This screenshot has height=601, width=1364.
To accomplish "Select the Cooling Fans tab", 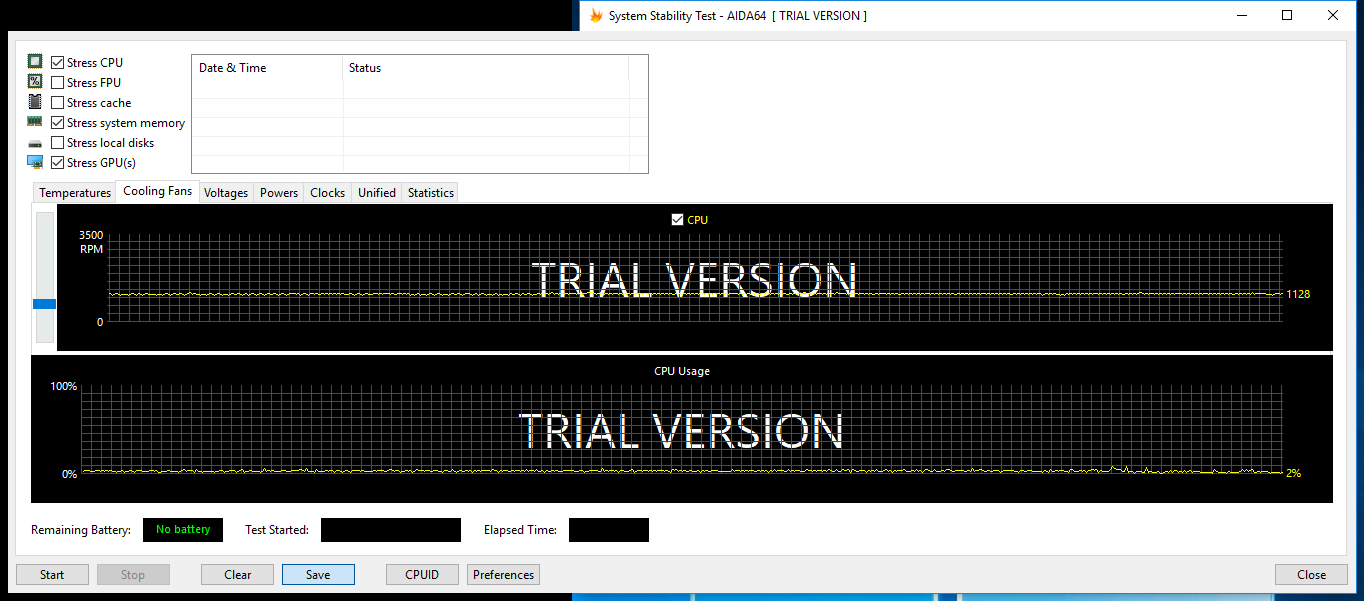I will coord(158,191).
